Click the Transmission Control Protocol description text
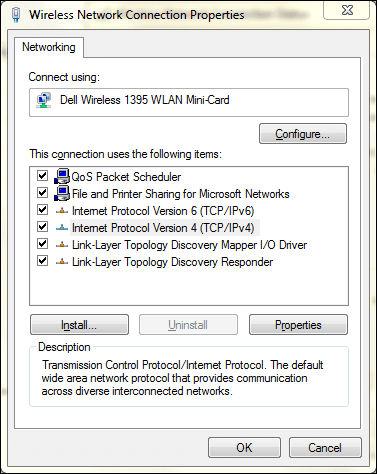 pos(182,378)
